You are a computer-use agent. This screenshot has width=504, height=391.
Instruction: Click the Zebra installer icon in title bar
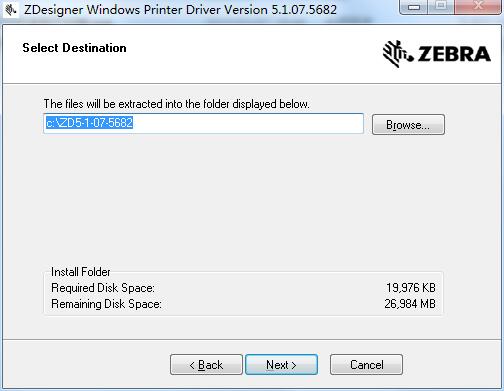11,9
